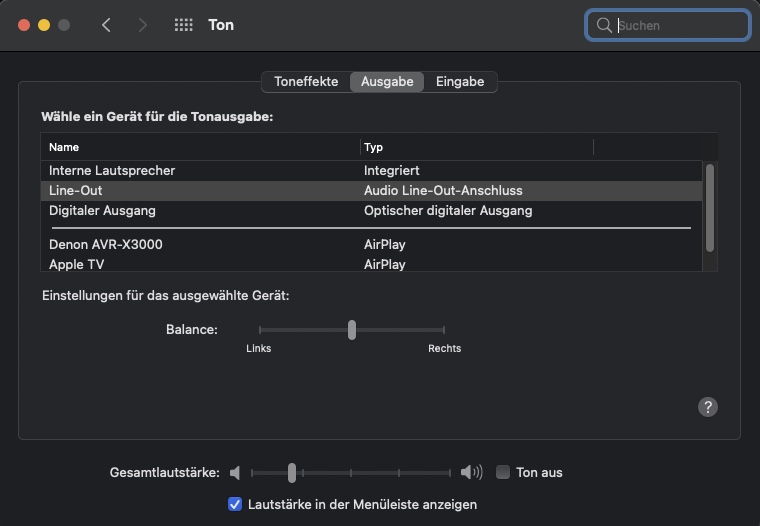
Task: Select the Ausgabe tab
Action: click(x=387, y=82)
